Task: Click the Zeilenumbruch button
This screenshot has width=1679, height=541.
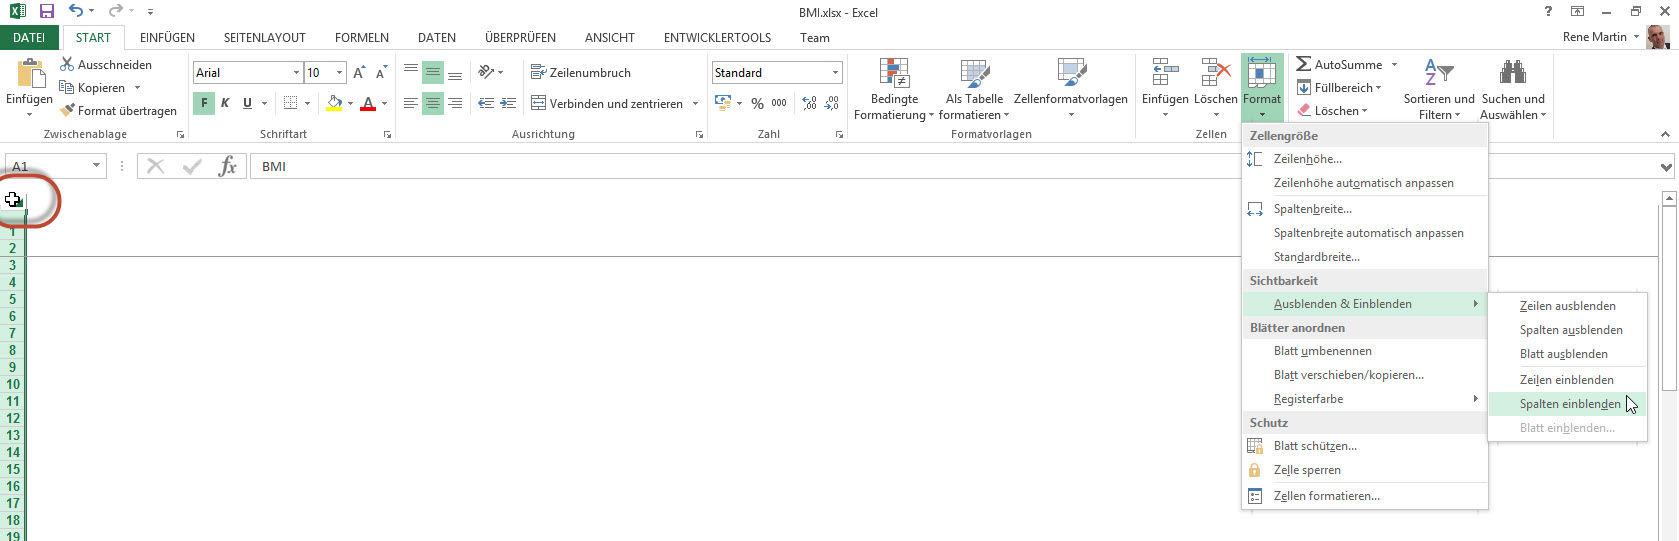Action: [x=581, y=73]
